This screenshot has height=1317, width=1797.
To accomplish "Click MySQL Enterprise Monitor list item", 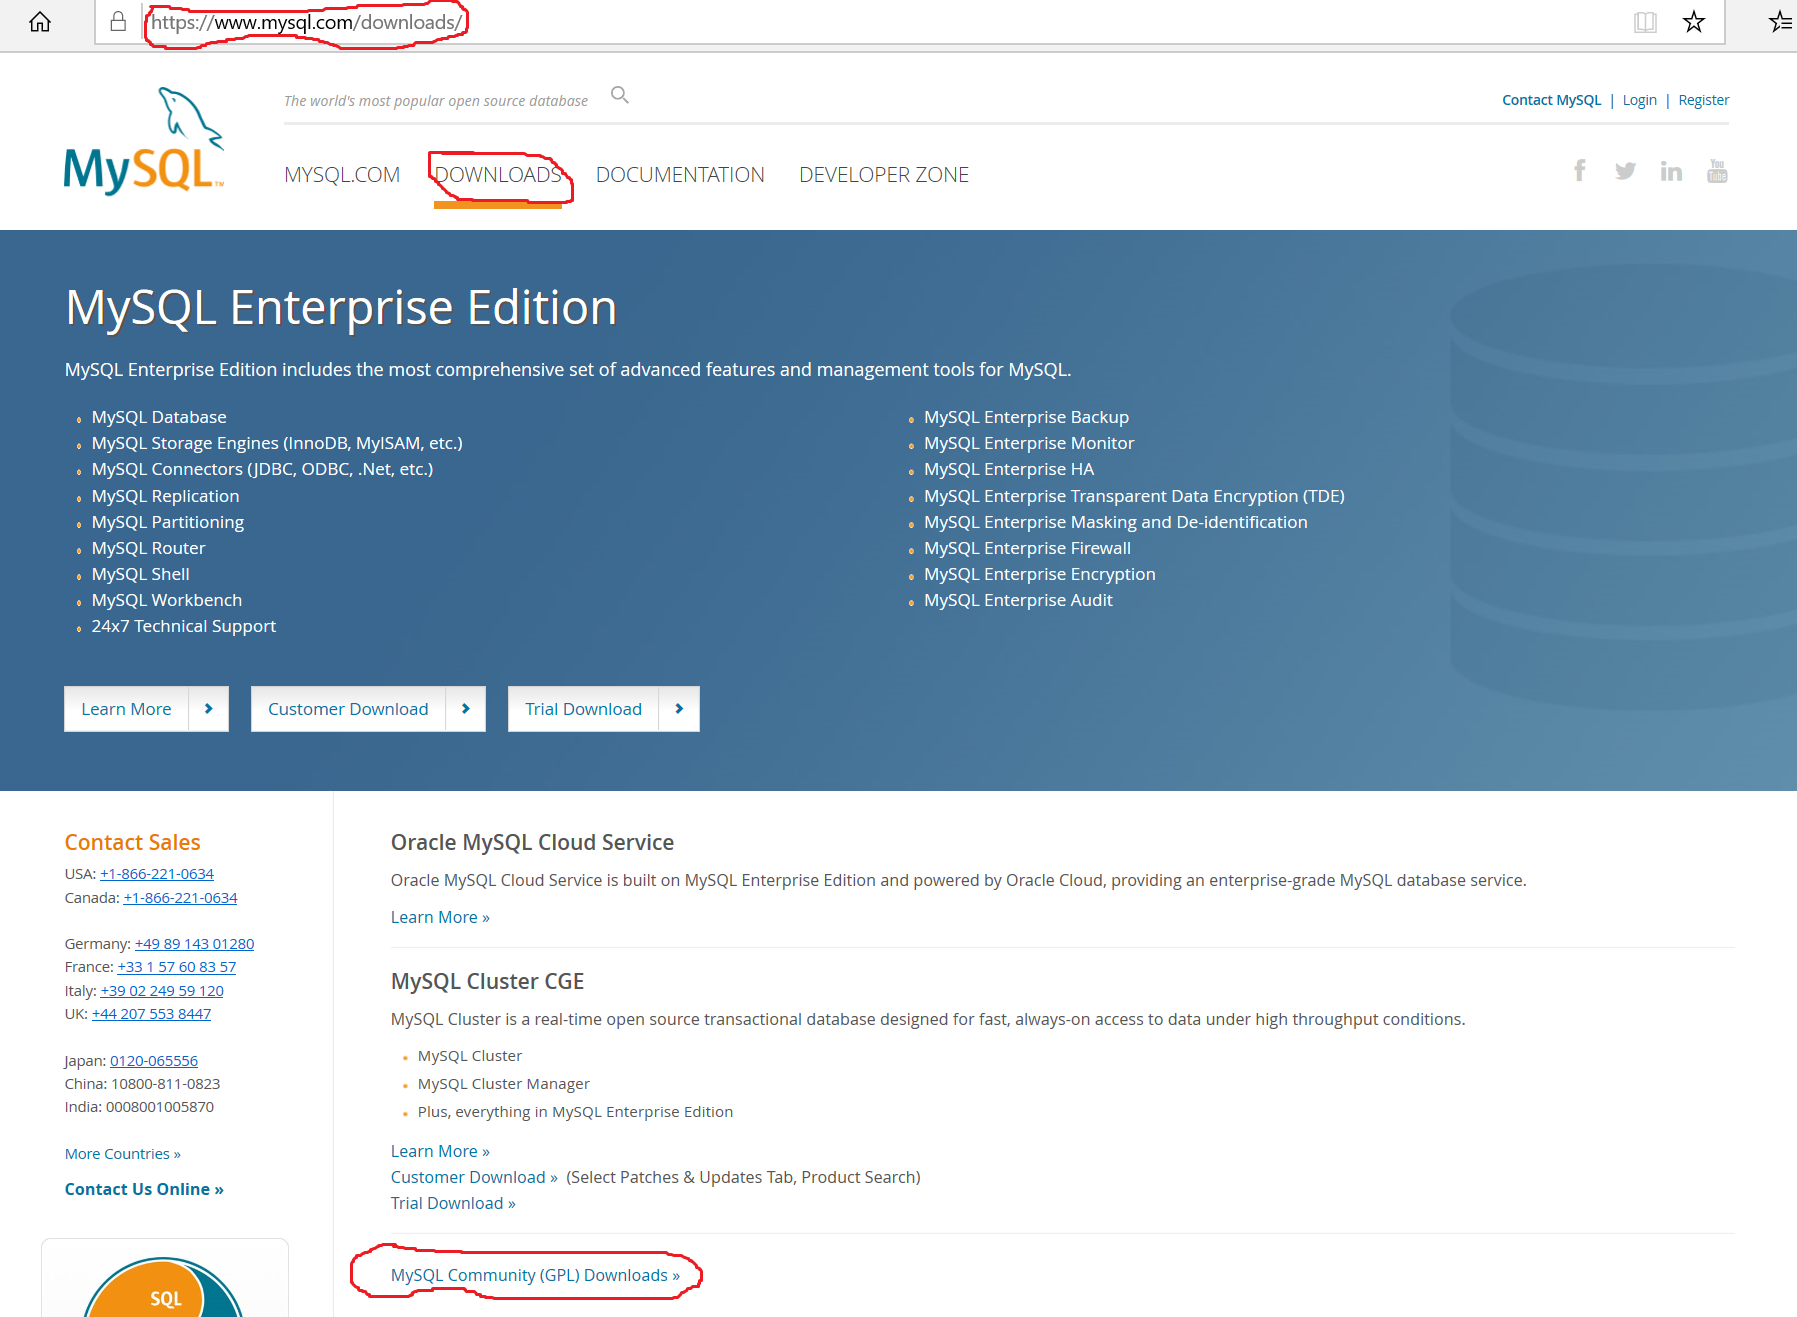I will coord(1029,443).
